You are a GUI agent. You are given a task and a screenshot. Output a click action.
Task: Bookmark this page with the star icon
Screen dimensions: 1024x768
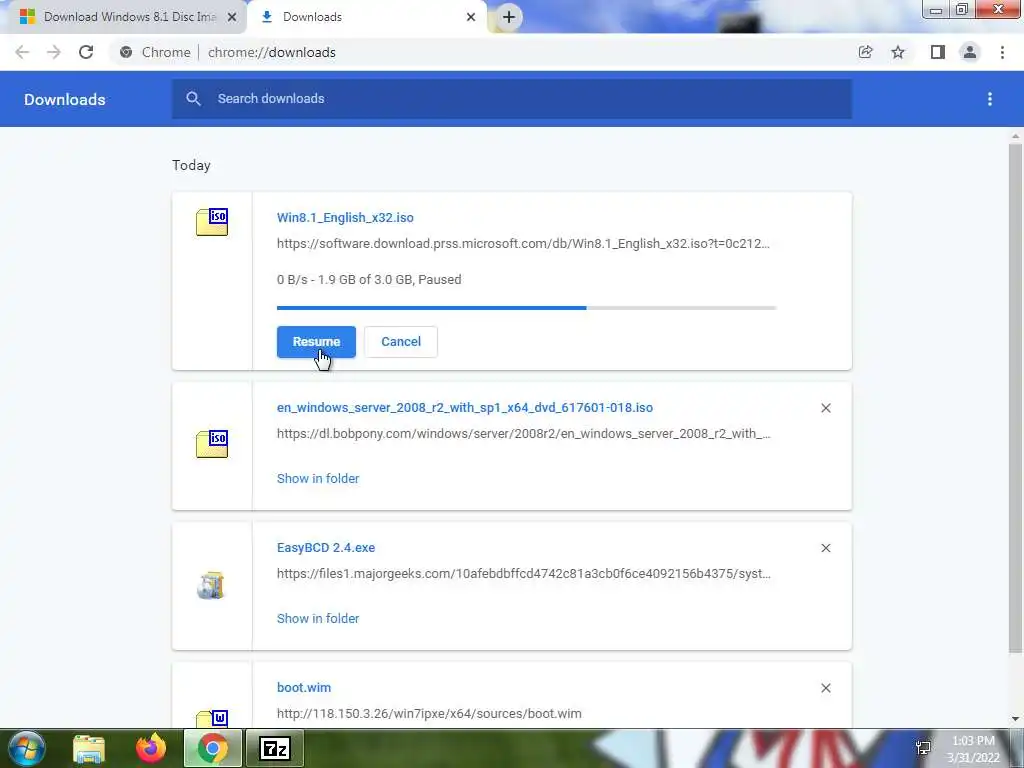click(x=898, y=52)
